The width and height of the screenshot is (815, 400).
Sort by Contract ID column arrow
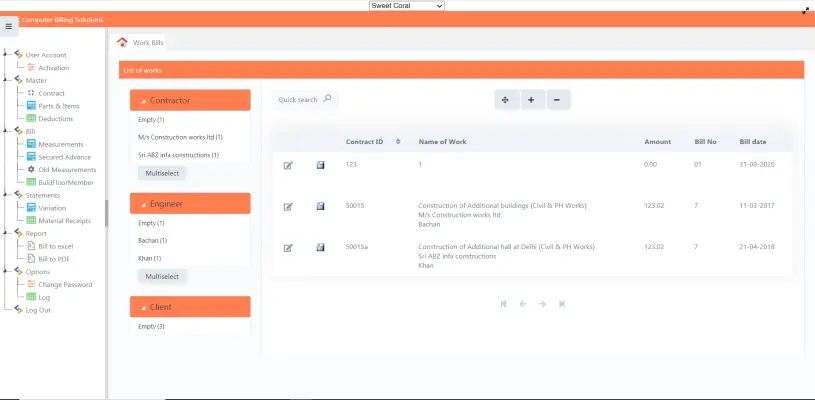[398, 141]
